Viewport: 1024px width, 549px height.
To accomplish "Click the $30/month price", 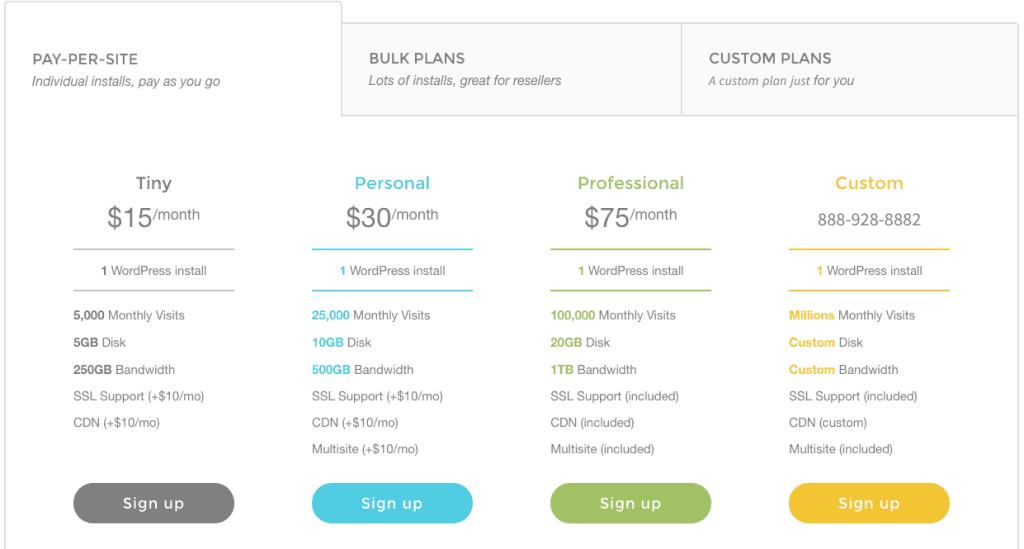I will [x=392, y=217].
